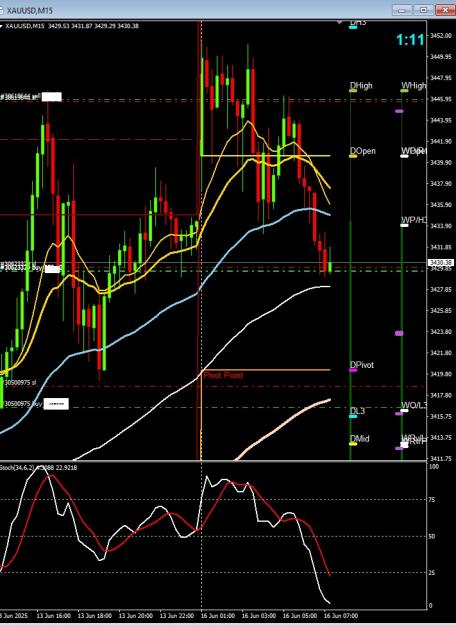Click the 3427.85 price scale value
This screenshot has height=625, width=456.
tap(441, 289)
